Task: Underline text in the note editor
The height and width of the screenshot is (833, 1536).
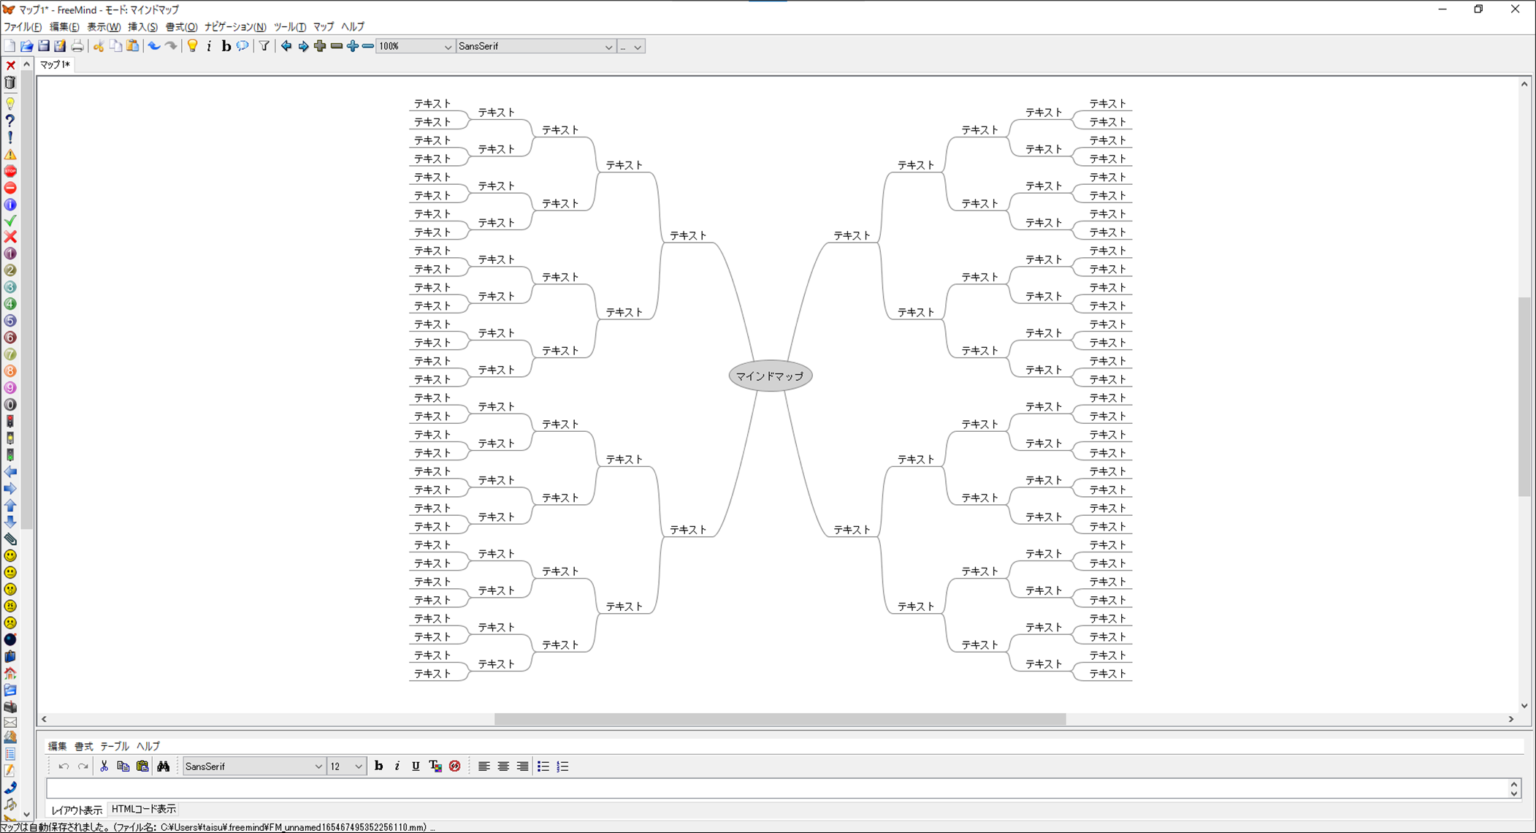Action: point(415,766)
